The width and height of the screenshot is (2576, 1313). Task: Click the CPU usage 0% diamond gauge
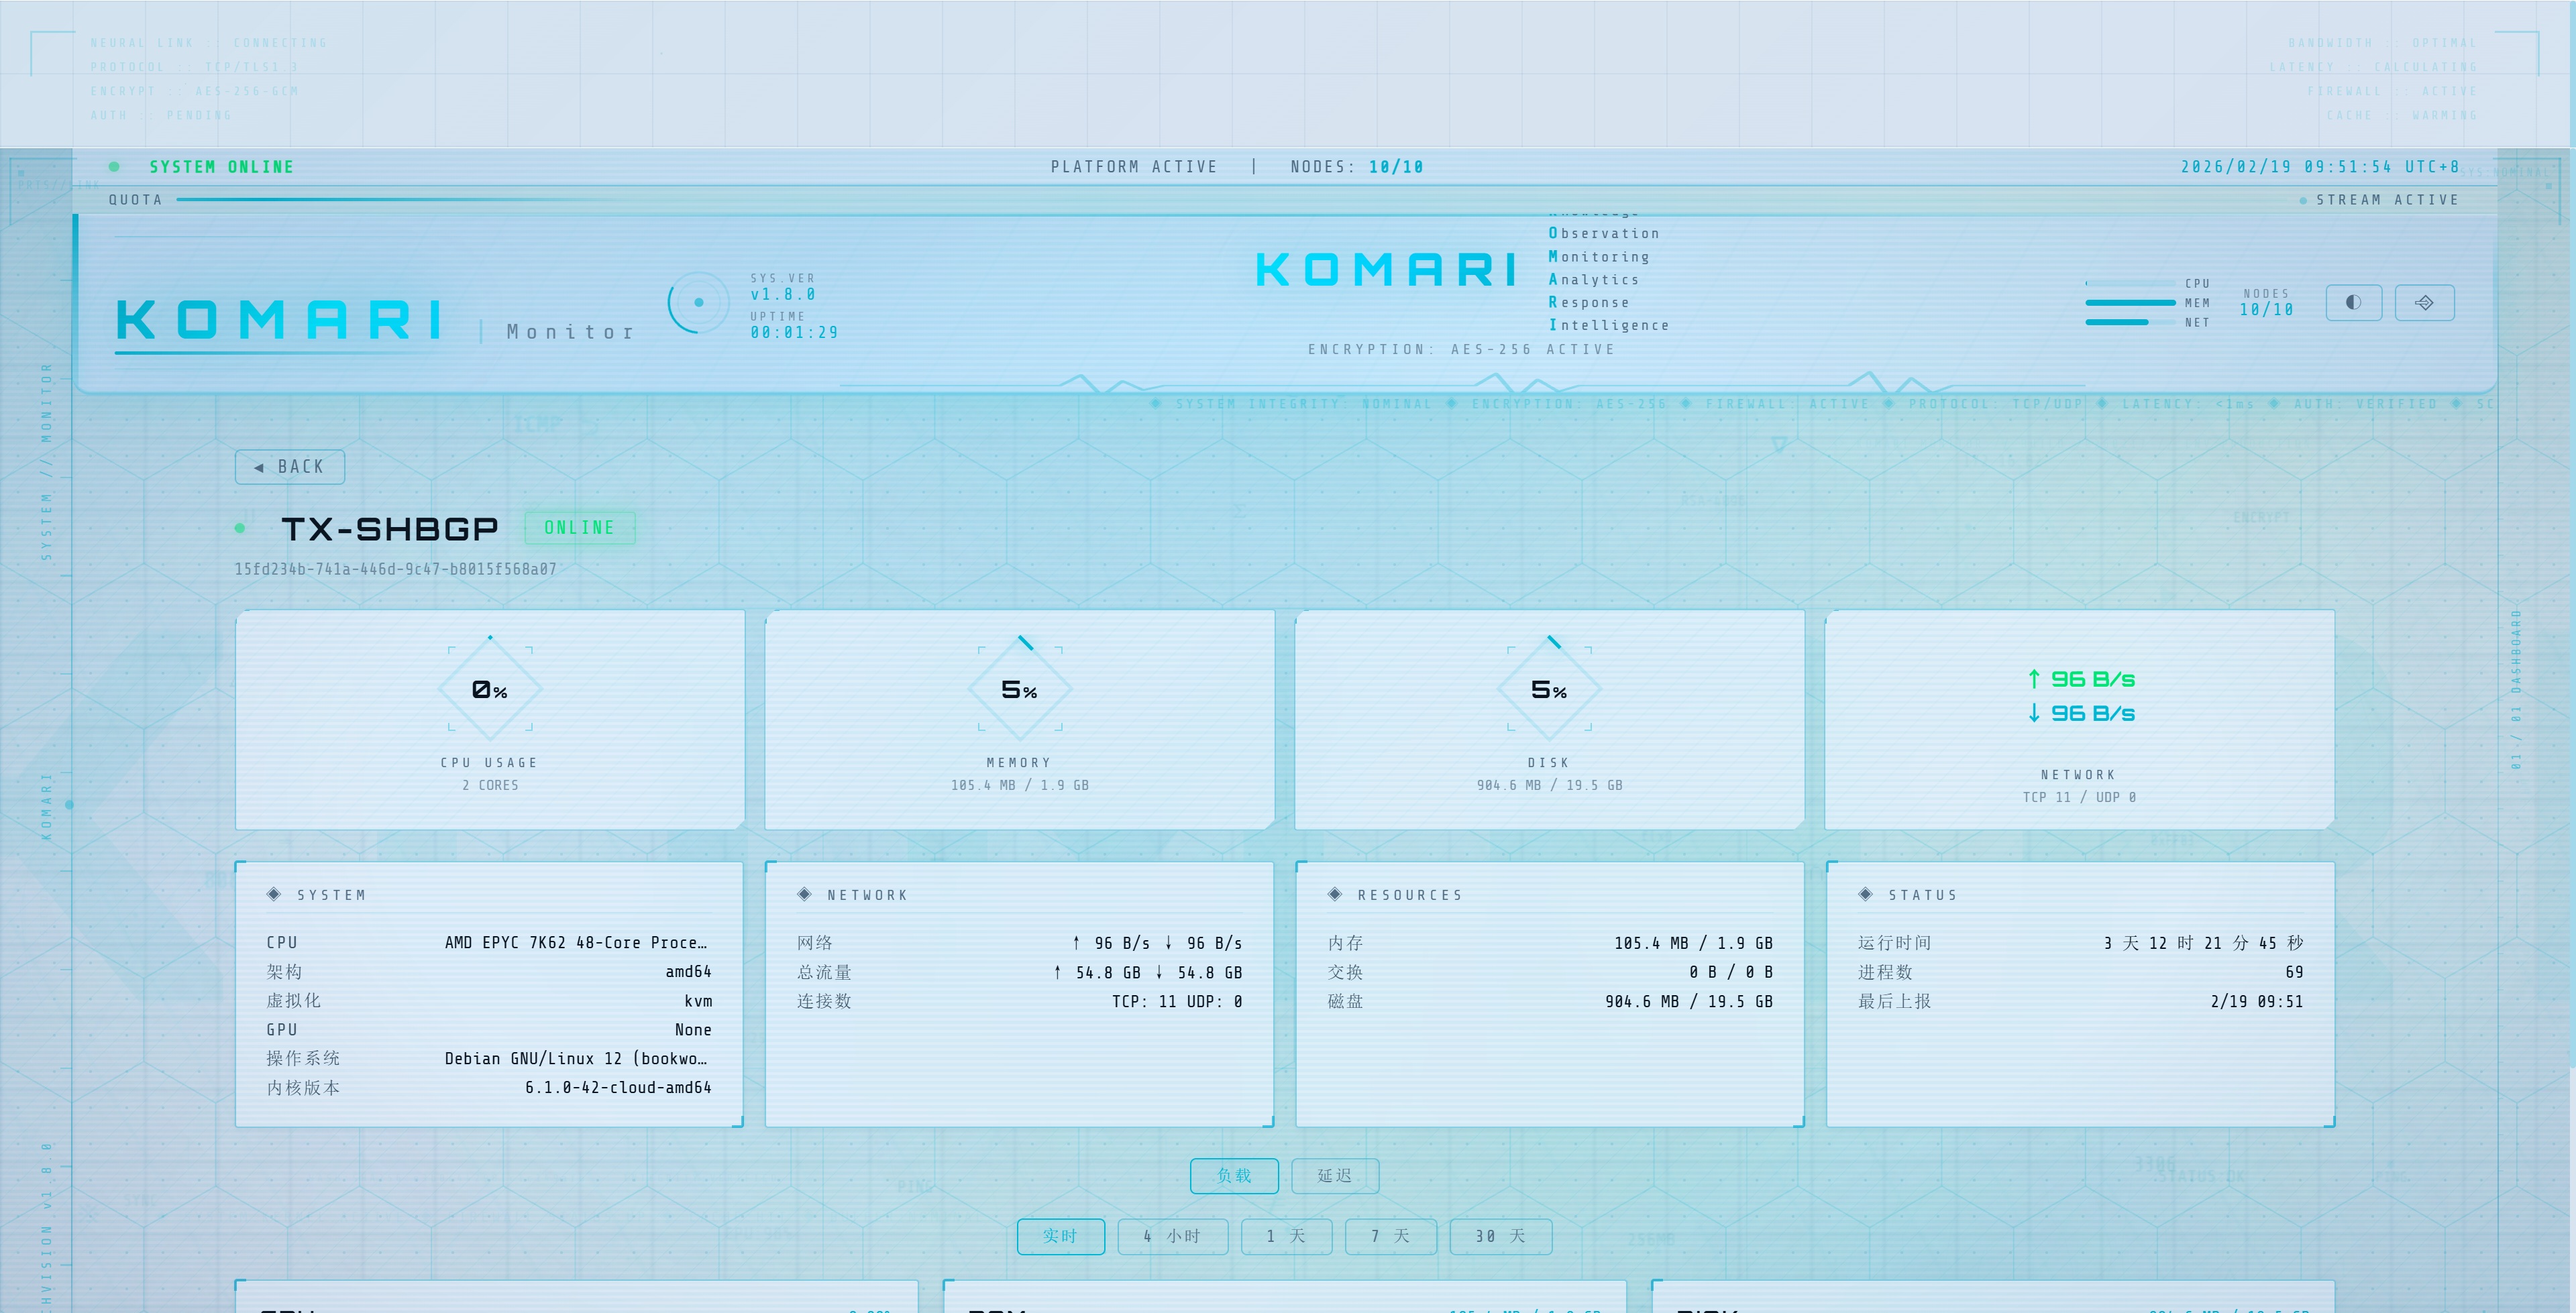[x=490, y=689]
